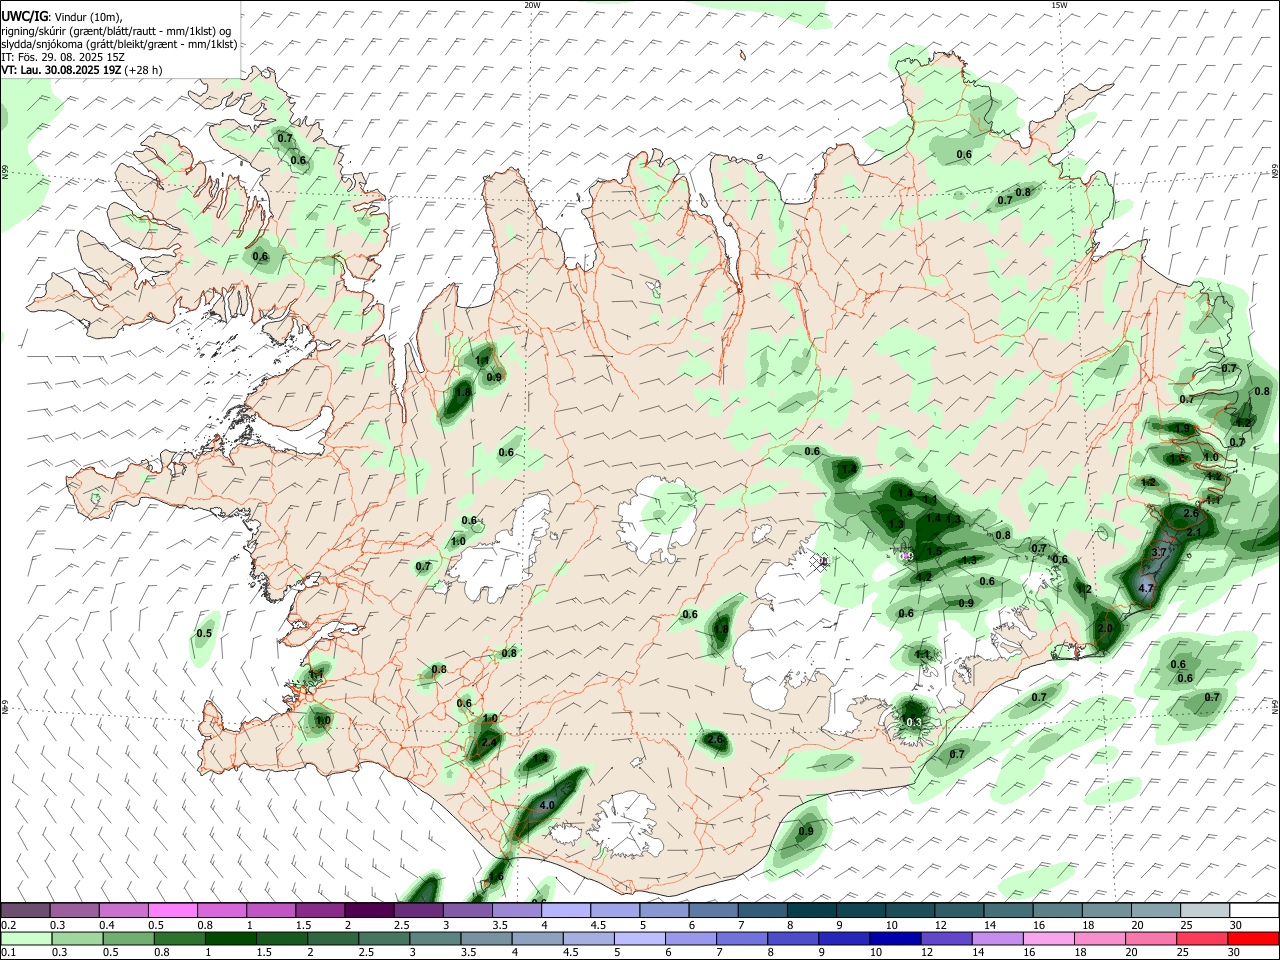Screen dimensions: 1280x960
Task: Click the 64N latitude label on right edge
Action: [x=1275, y=705]
